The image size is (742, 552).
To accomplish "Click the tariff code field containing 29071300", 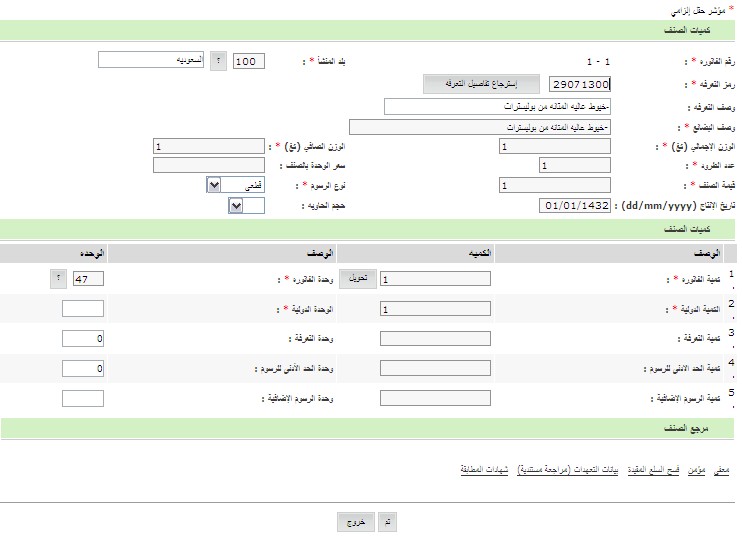I will point(573,85).
